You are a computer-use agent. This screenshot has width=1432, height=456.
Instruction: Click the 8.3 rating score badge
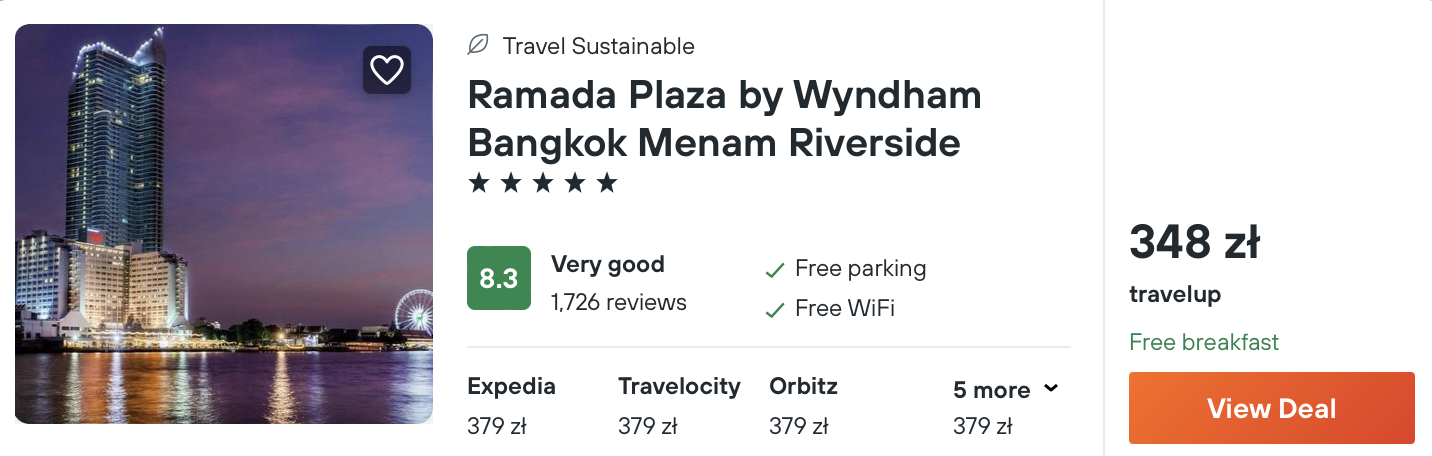pos(499,278)
